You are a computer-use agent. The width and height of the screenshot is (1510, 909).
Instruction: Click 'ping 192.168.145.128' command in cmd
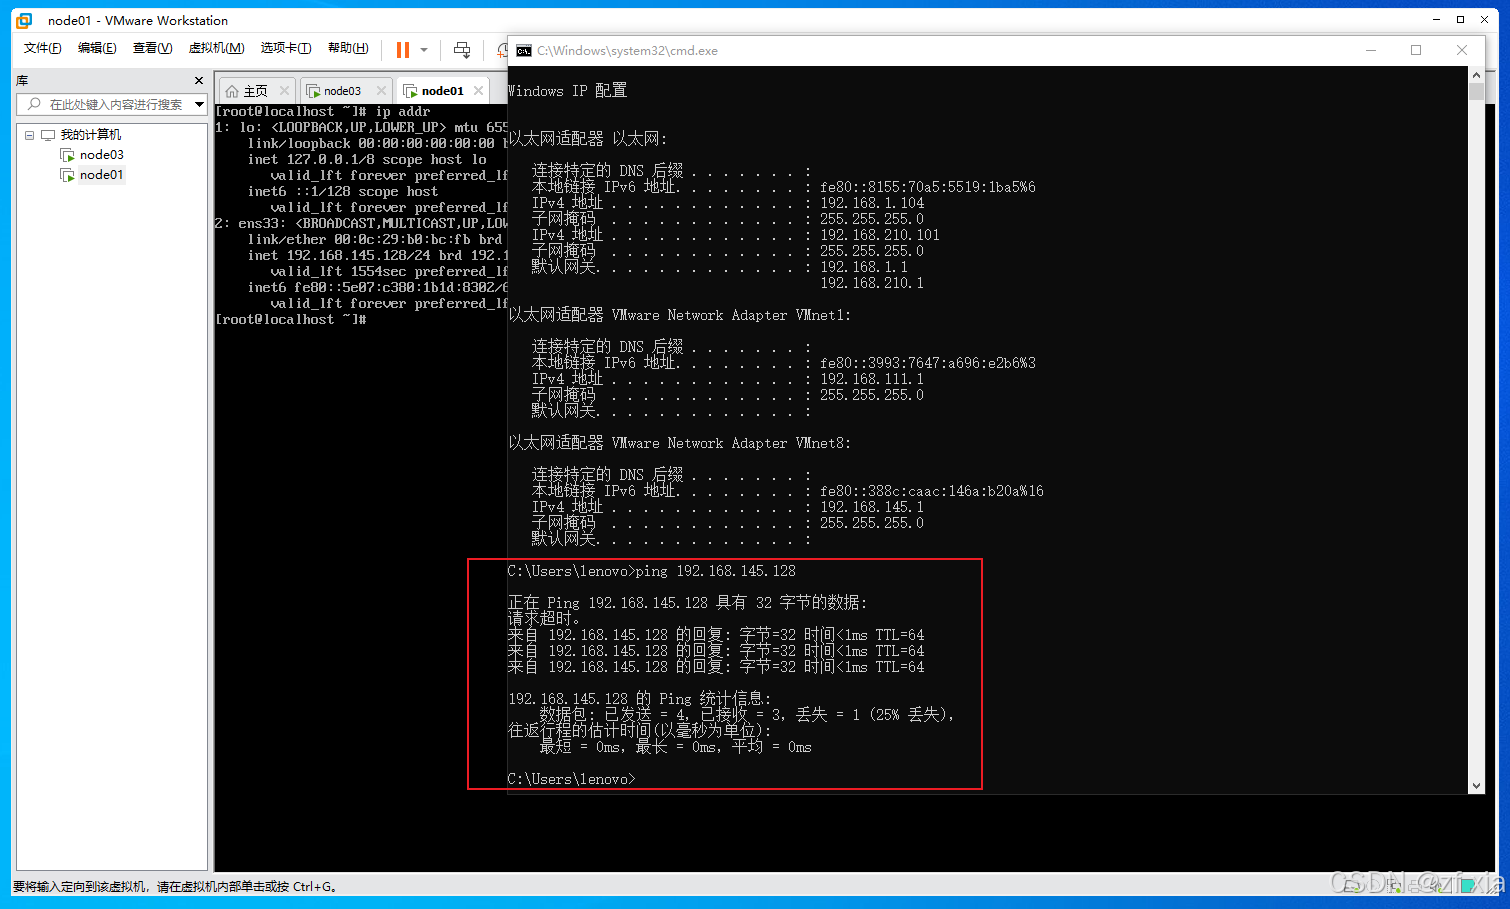pyautogui.click(x=716, y=571)
